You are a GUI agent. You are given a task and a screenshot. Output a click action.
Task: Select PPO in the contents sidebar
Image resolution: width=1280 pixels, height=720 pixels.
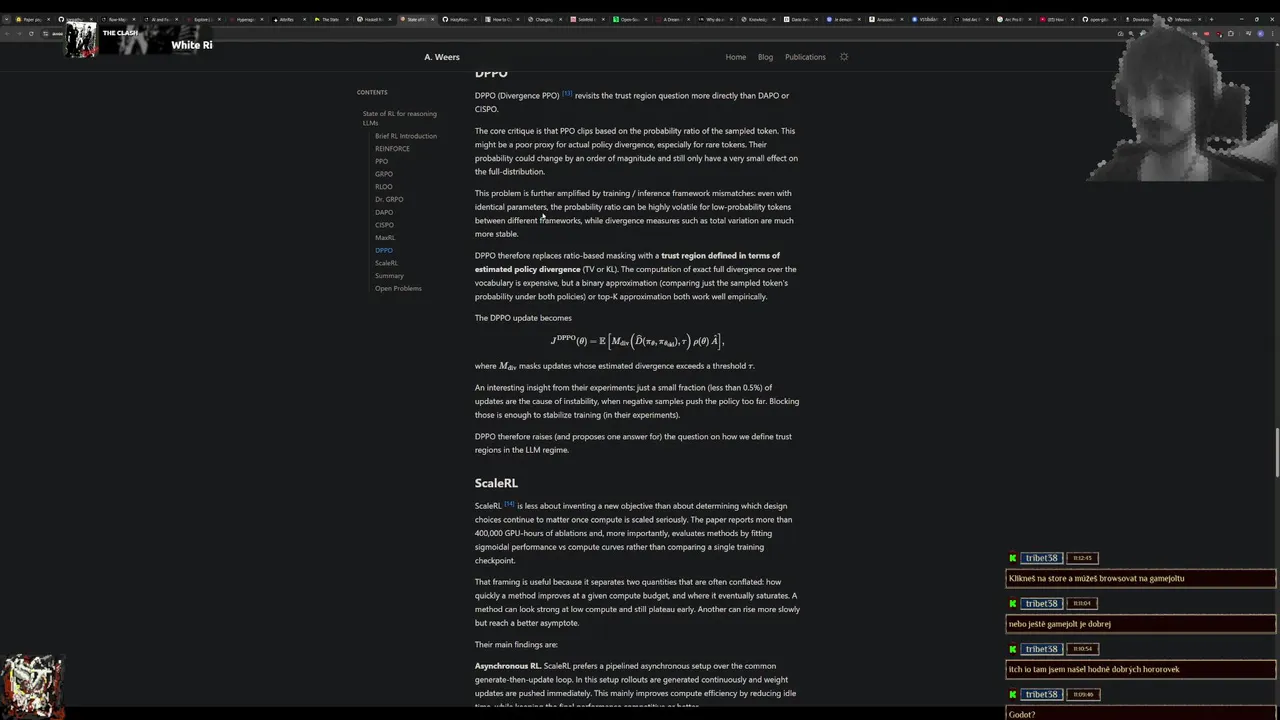381,161
